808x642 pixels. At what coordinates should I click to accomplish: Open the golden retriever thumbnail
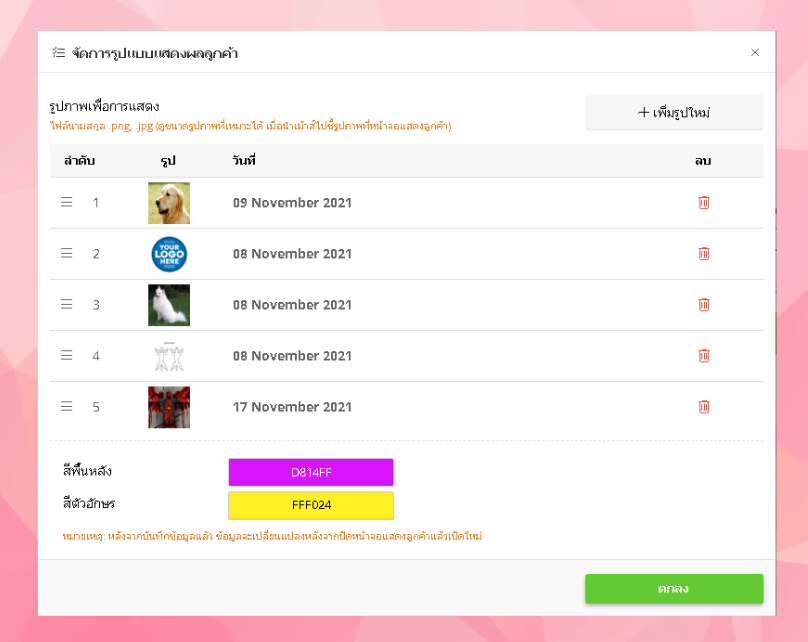pyautogui.click(x=169, y=203)
